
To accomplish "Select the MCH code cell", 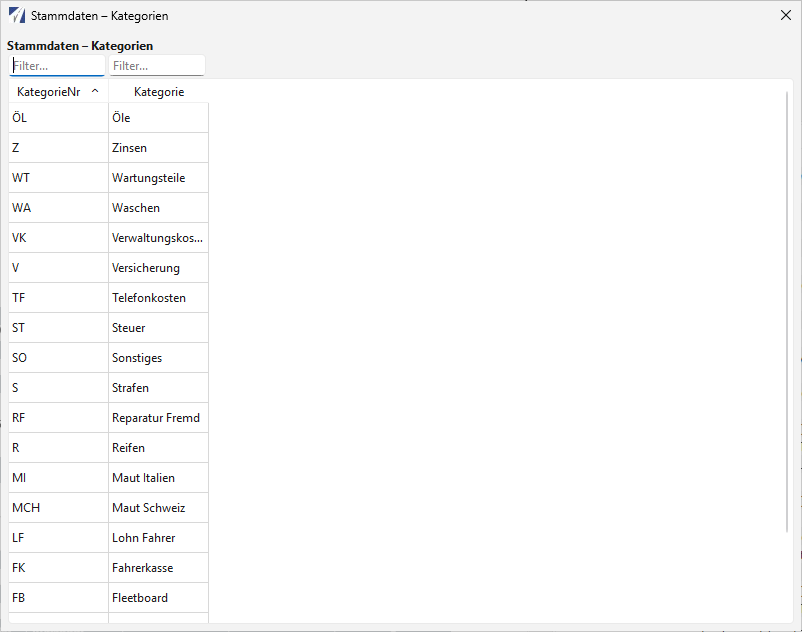I will click(x=58, y=508).
